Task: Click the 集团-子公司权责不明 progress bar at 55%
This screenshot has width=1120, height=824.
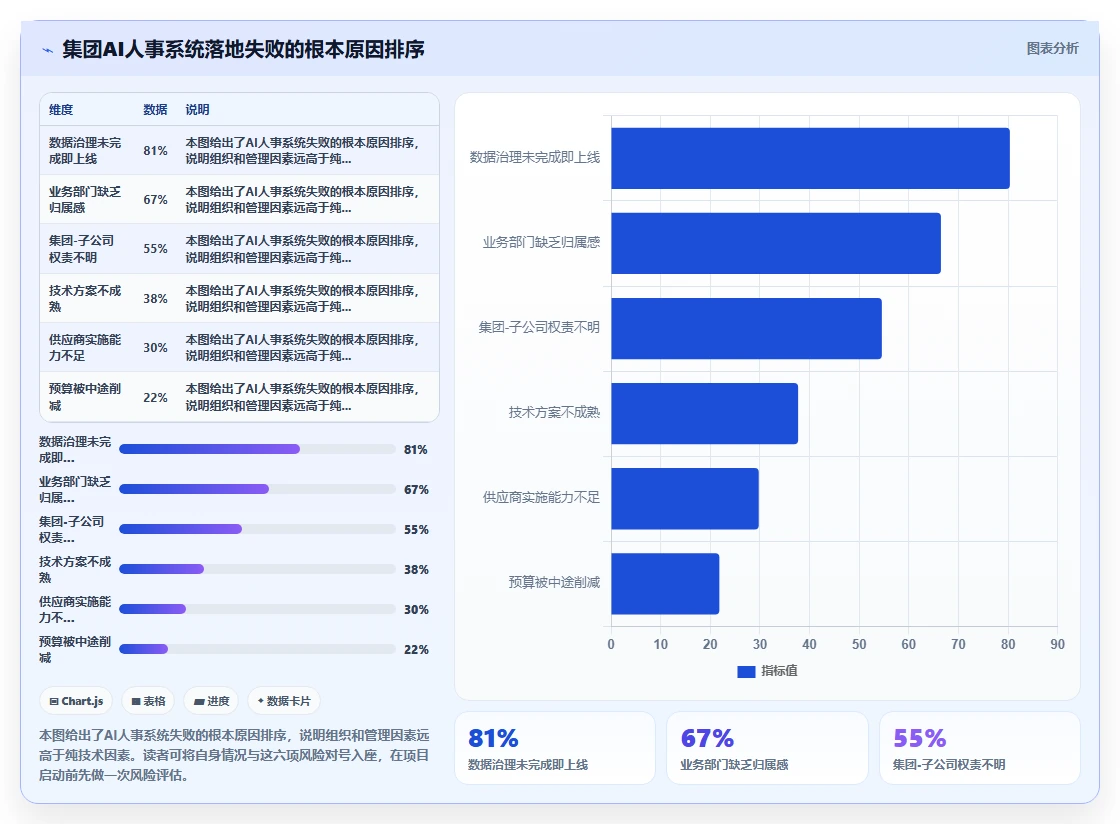Action: [x=257, y=529]
